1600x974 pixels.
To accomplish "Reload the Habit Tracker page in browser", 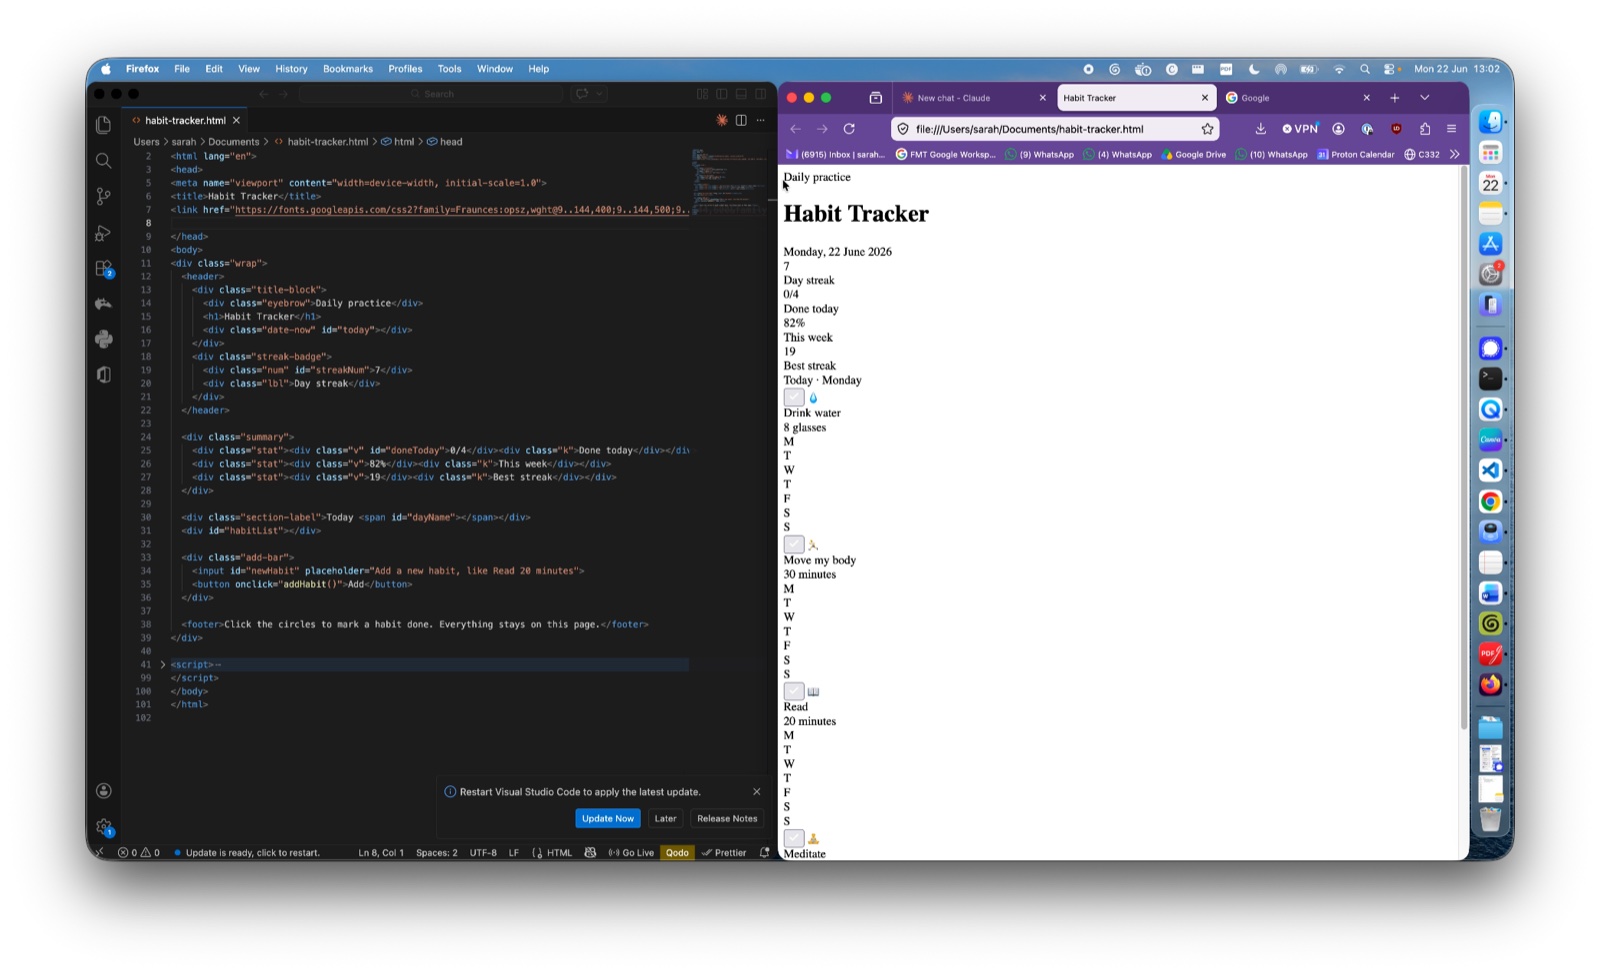I will tap(849, 128).
